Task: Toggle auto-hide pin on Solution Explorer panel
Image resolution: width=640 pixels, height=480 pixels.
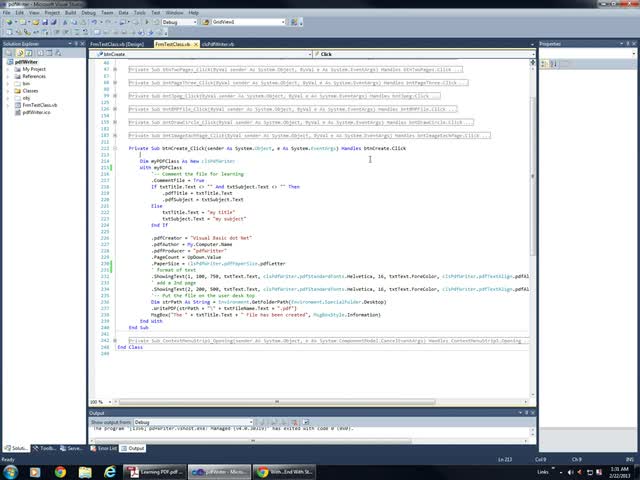Action: tap(76, 44)
